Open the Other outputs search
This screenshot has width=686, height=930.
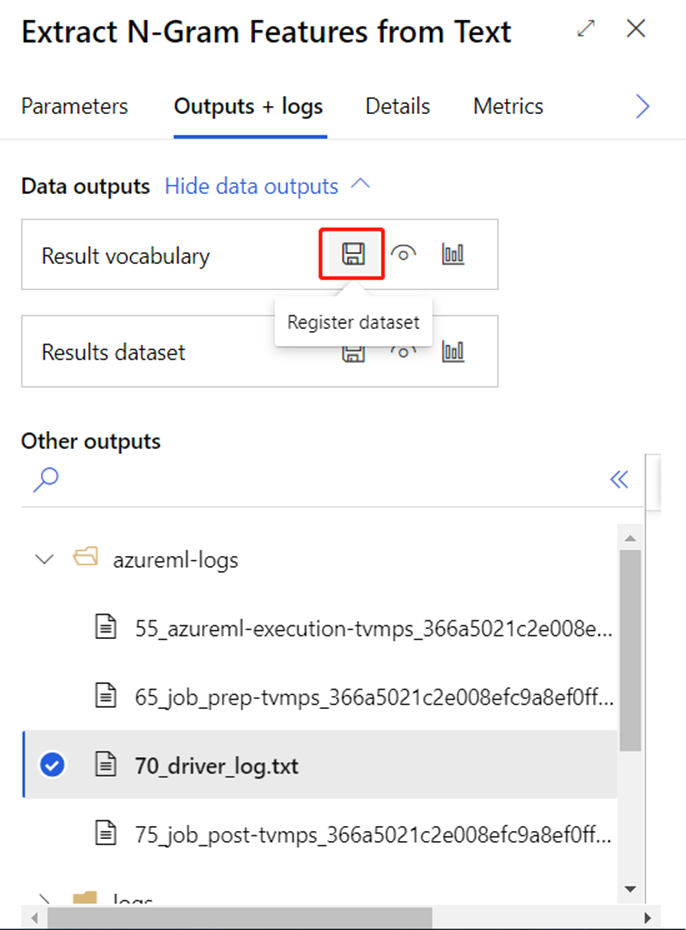point(45,480)
